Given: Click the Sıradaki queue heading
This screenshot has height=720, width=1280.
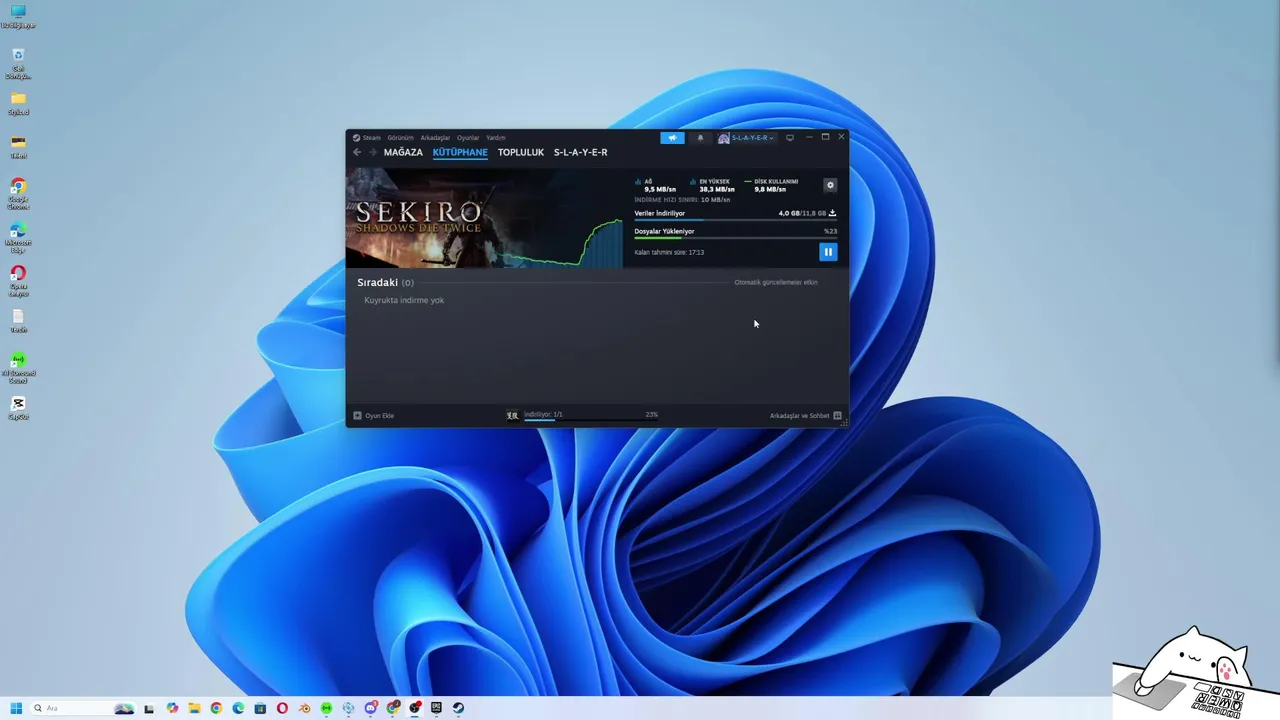Looking at the screenshot, I should tap(385, 282).
